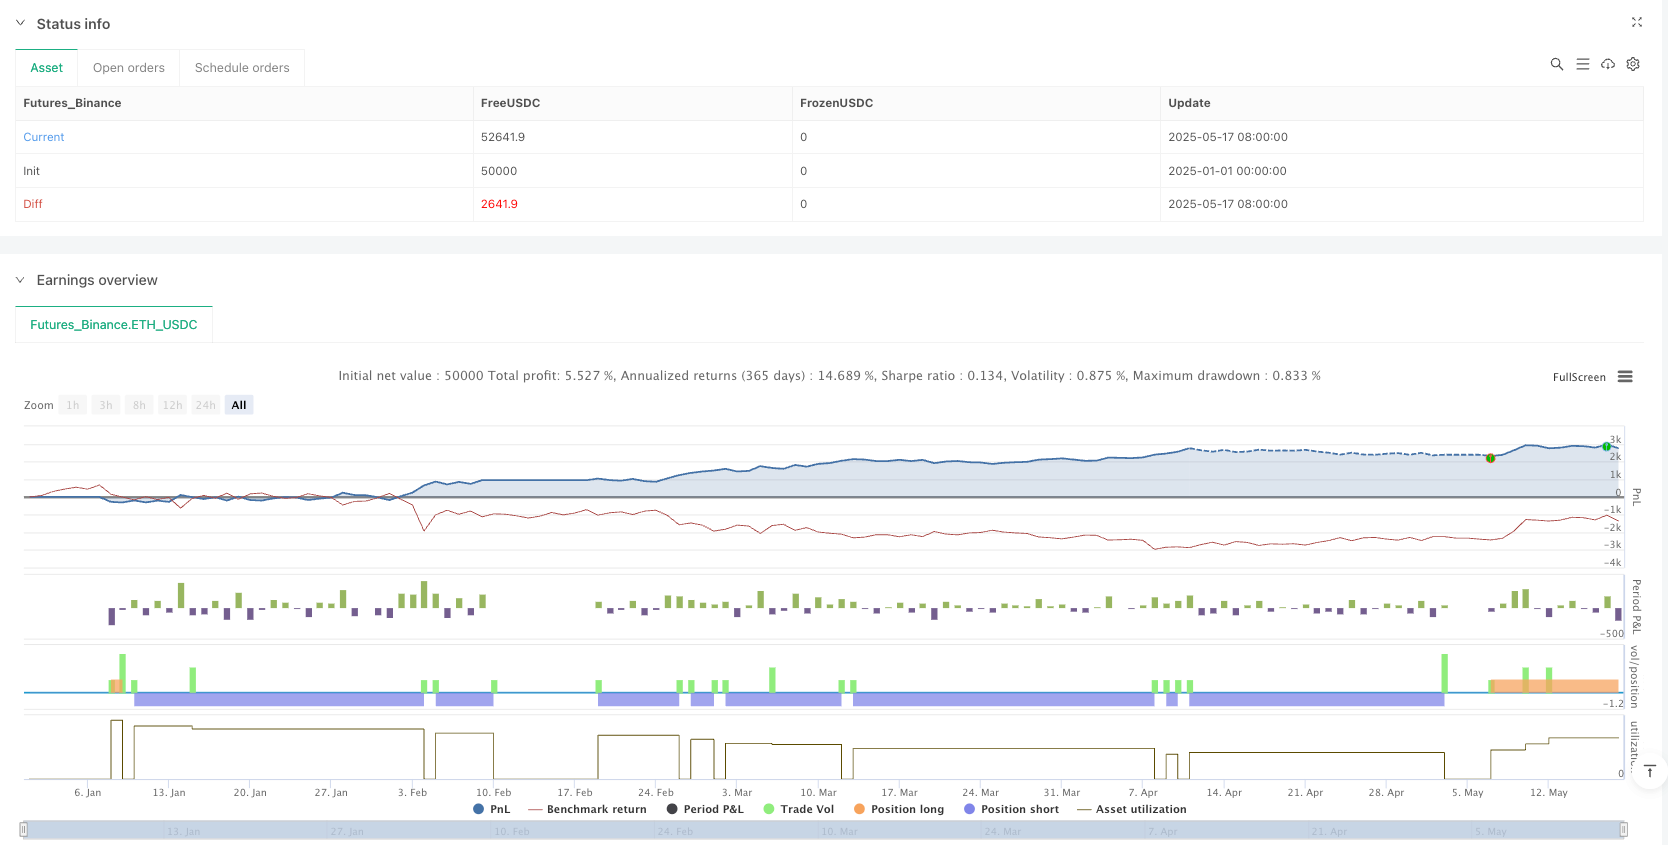Screen dimensions: 1668x845
Task: Open the Schedule orders tab
Action: tap(242, 68)
